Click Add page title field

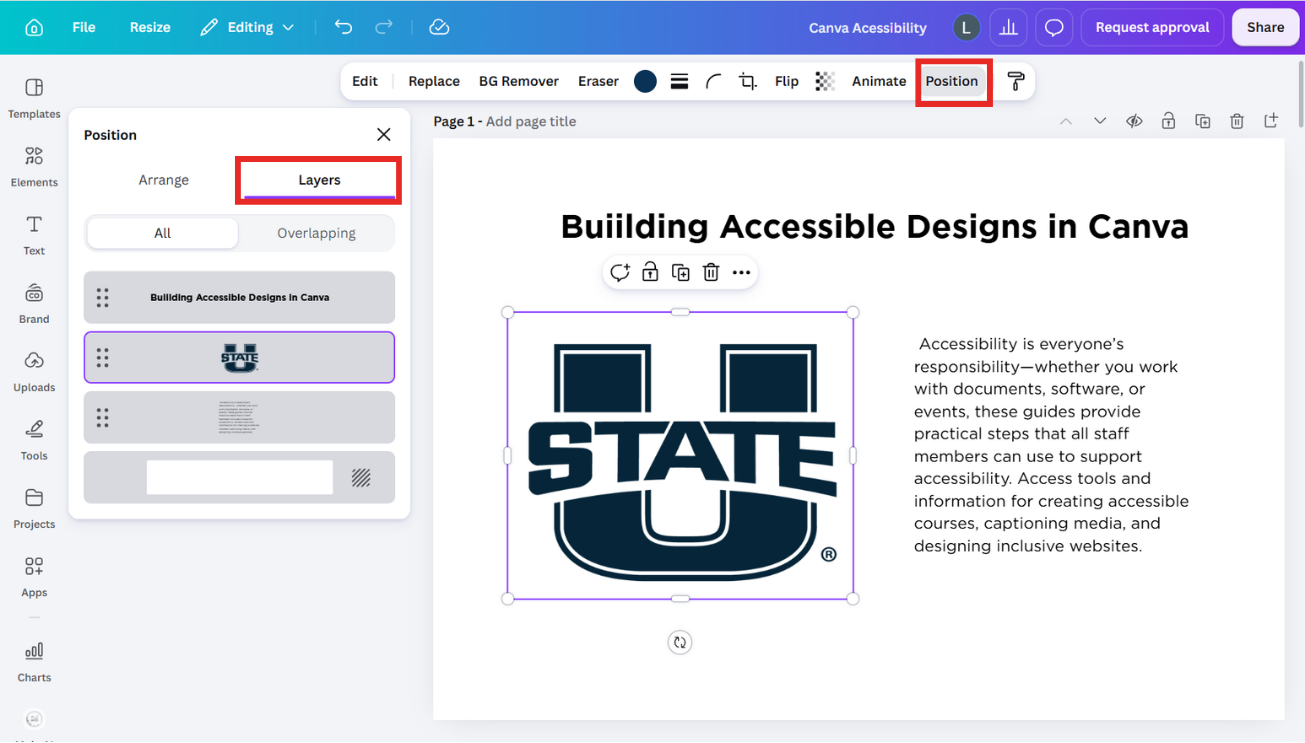(531, 121)
